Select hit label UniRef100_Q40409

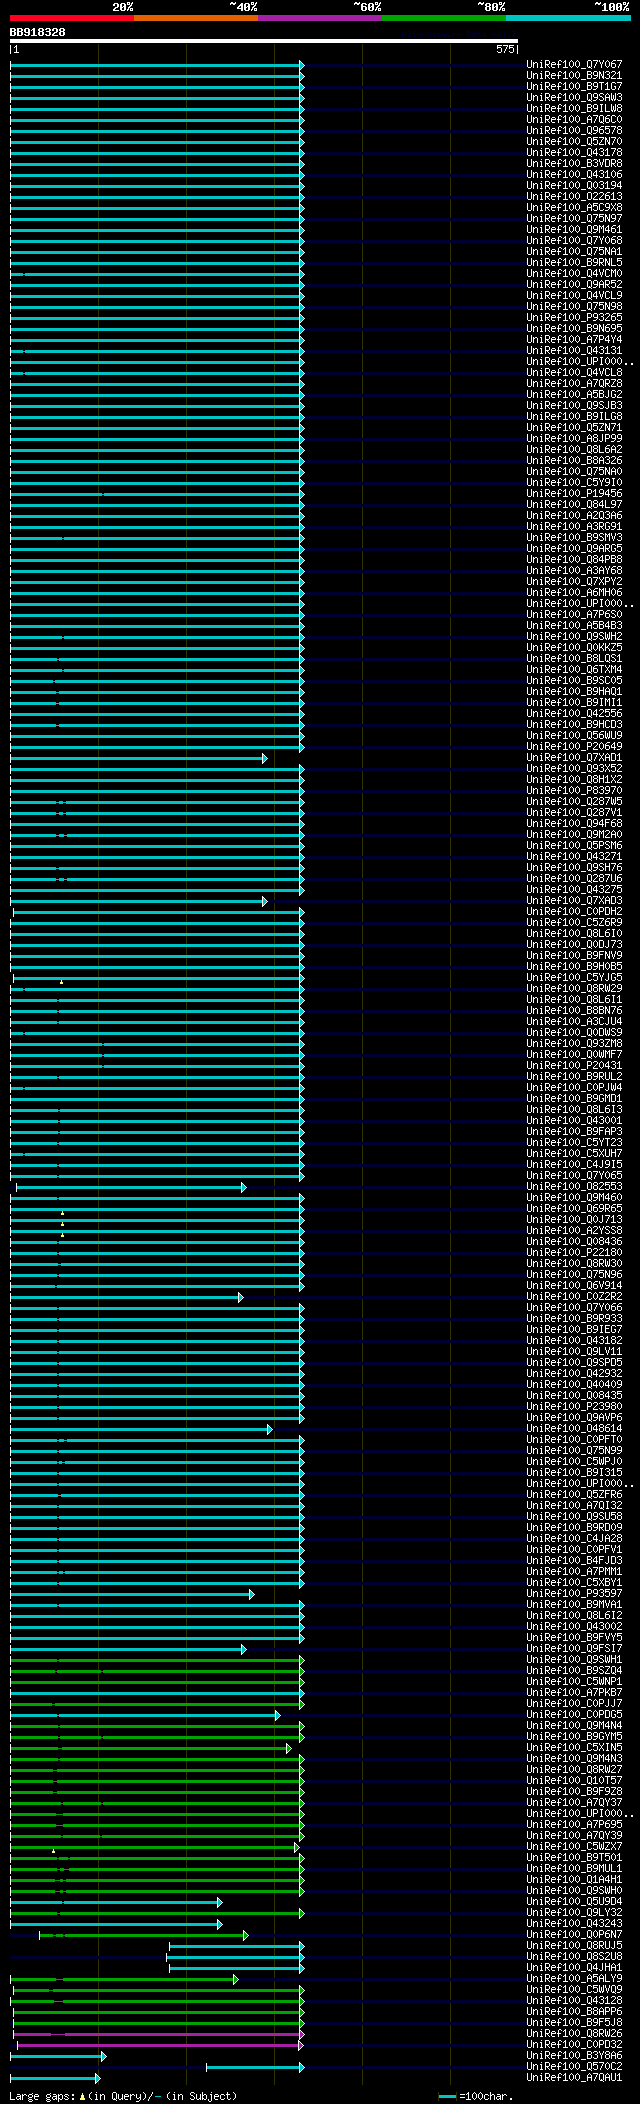coord(574,1385)
